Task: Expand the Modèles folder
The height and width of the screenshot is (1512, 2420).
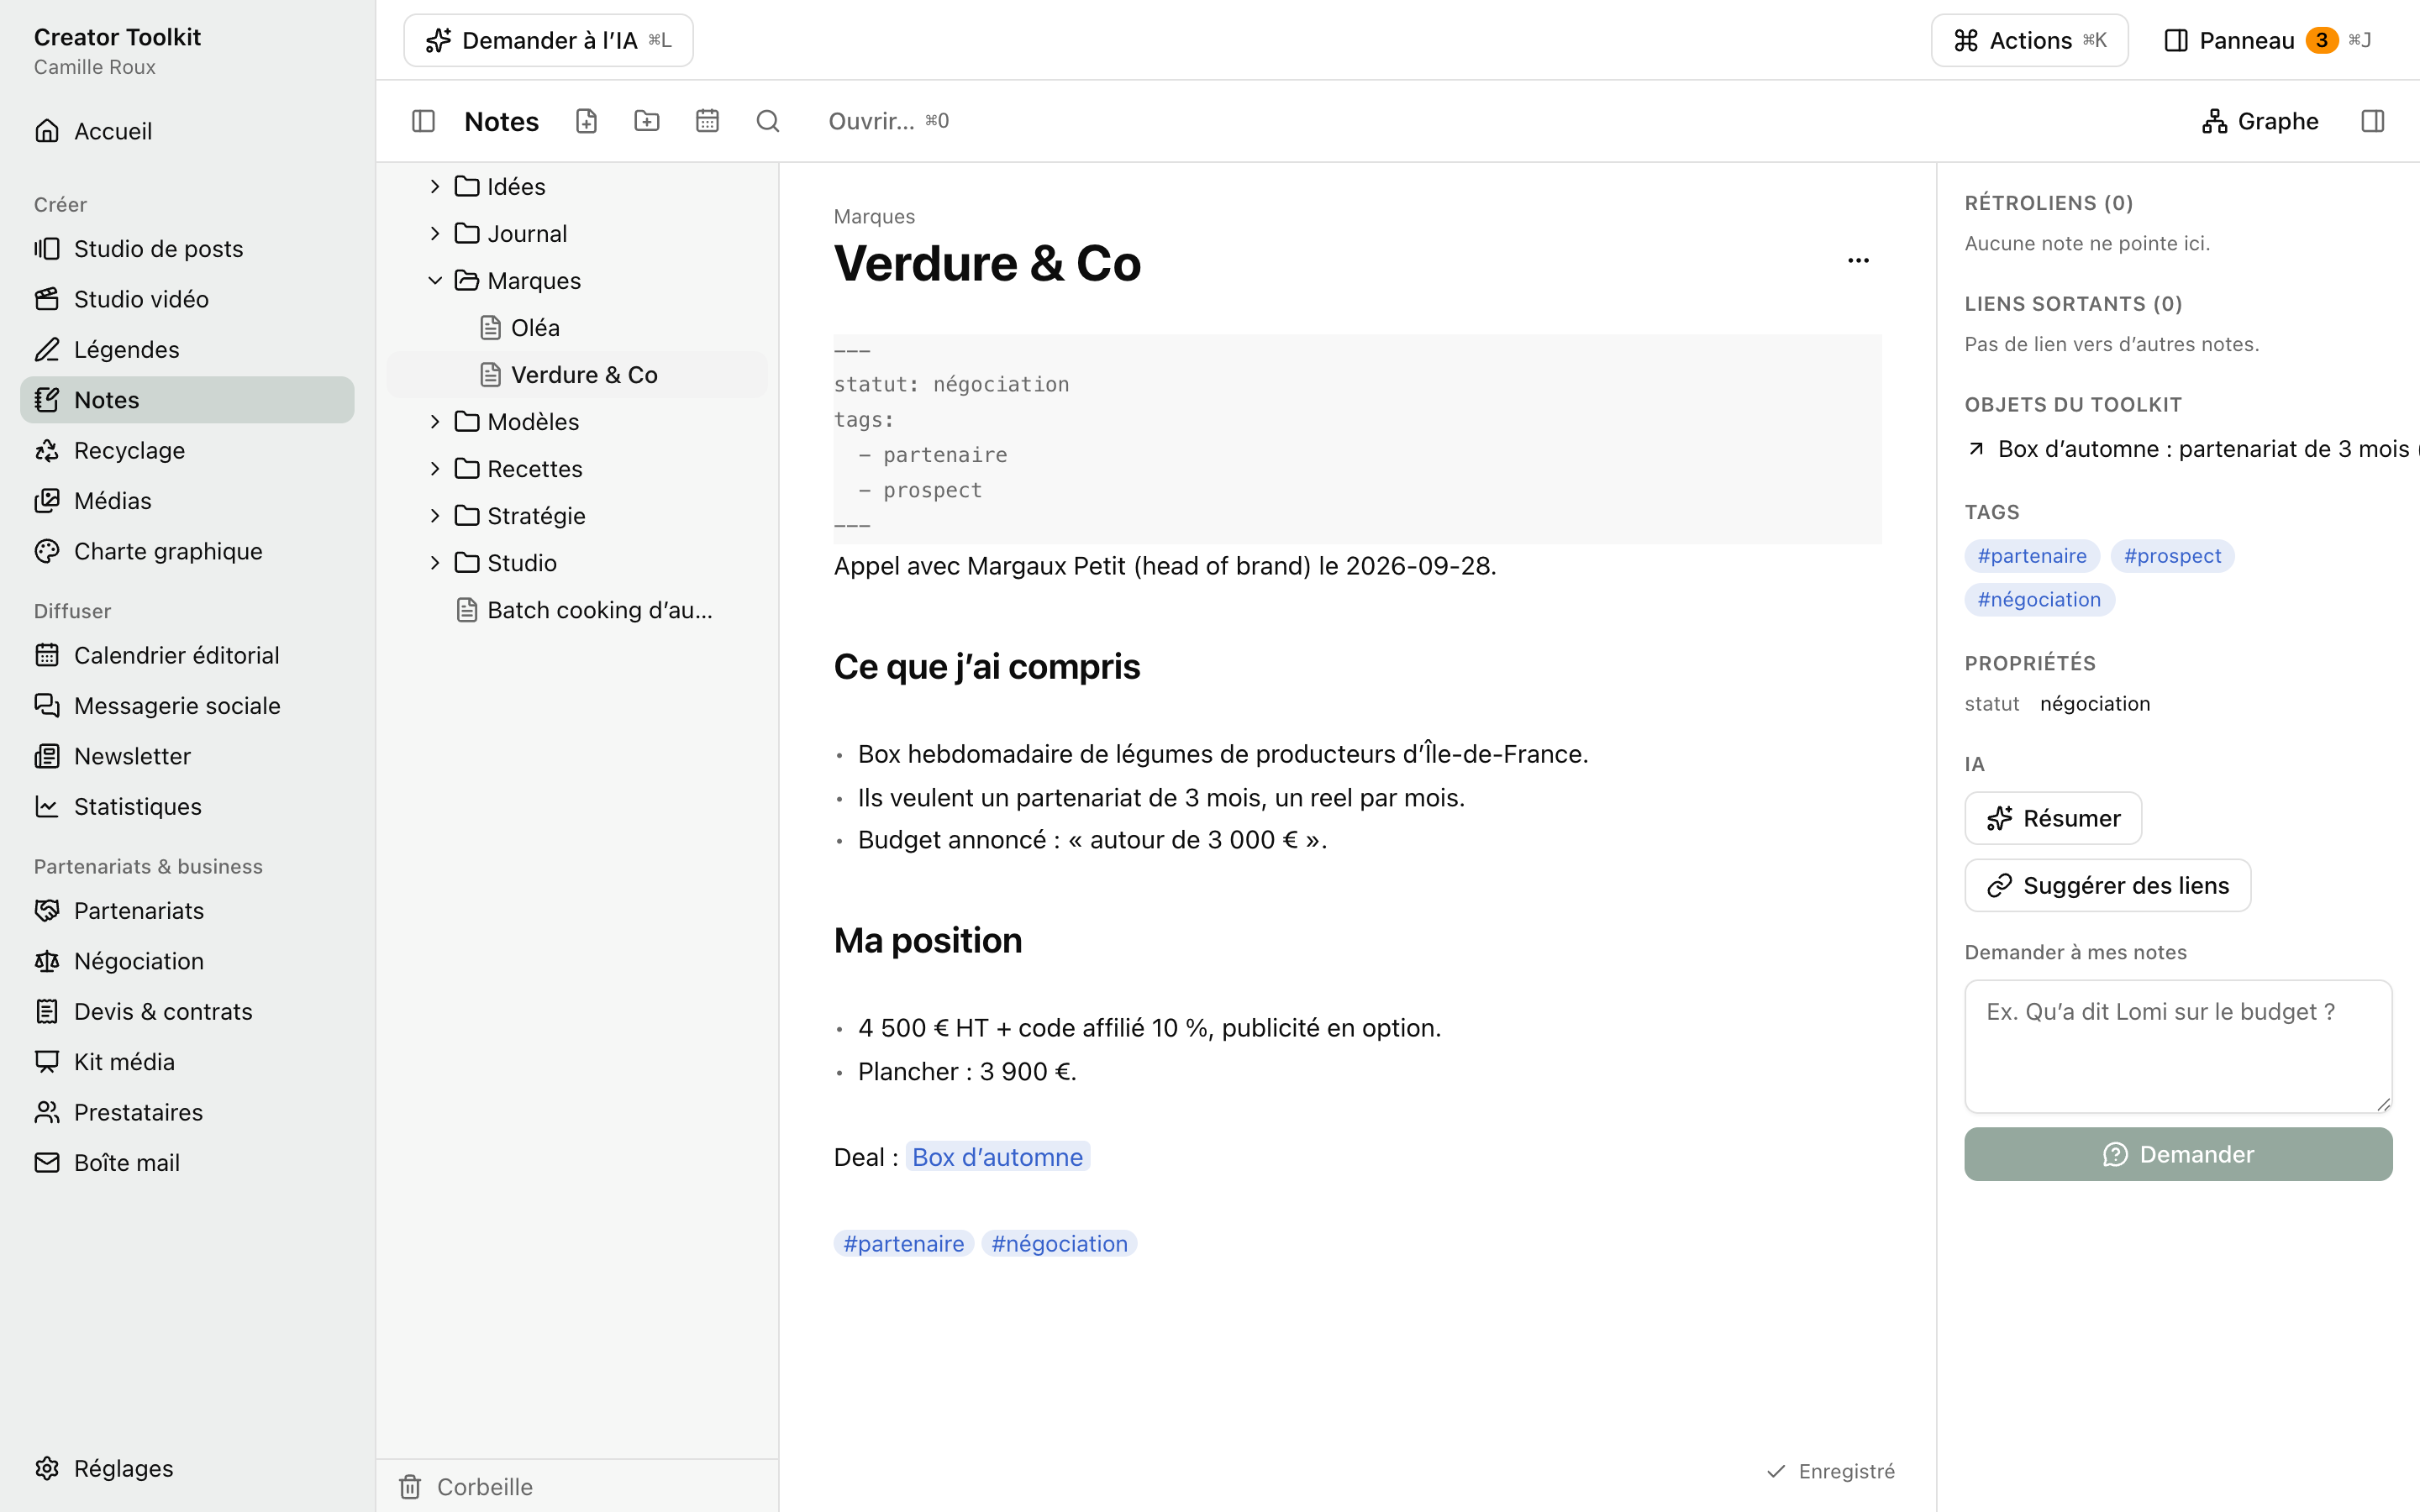Action: coord(435,422)
